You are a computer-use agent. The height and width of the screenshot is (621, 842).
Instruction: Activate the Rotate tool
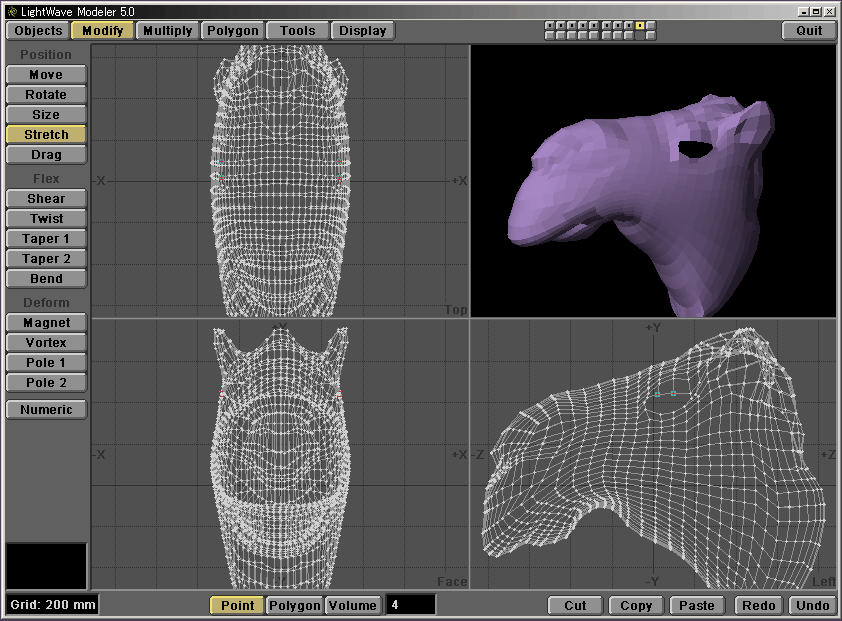tap(46, 95)
